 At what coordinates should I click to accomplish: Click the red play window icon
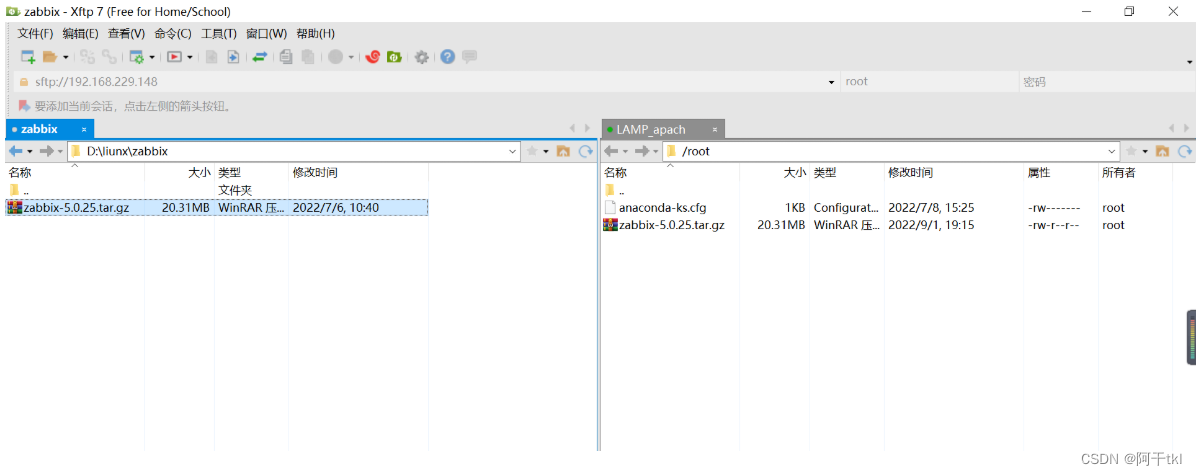tap(175, 57)
